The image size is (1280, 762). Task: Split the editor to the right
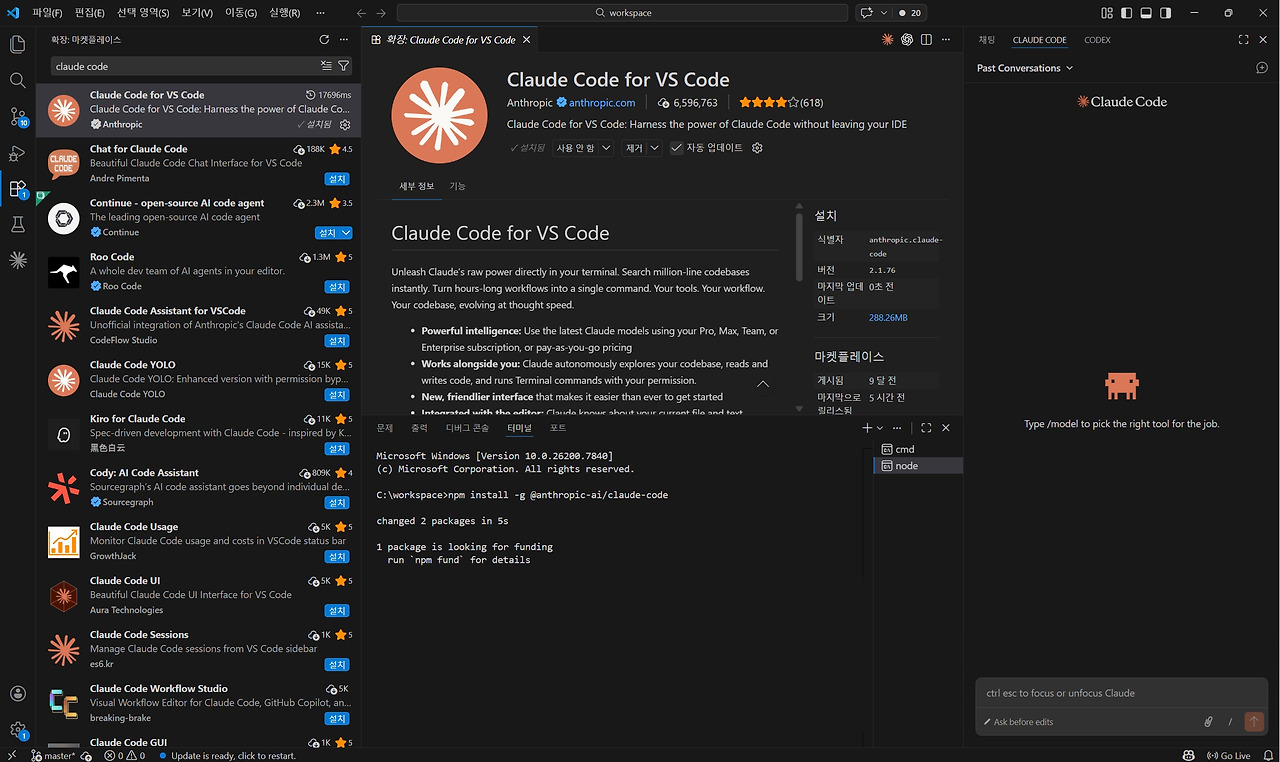pos(926,40)
